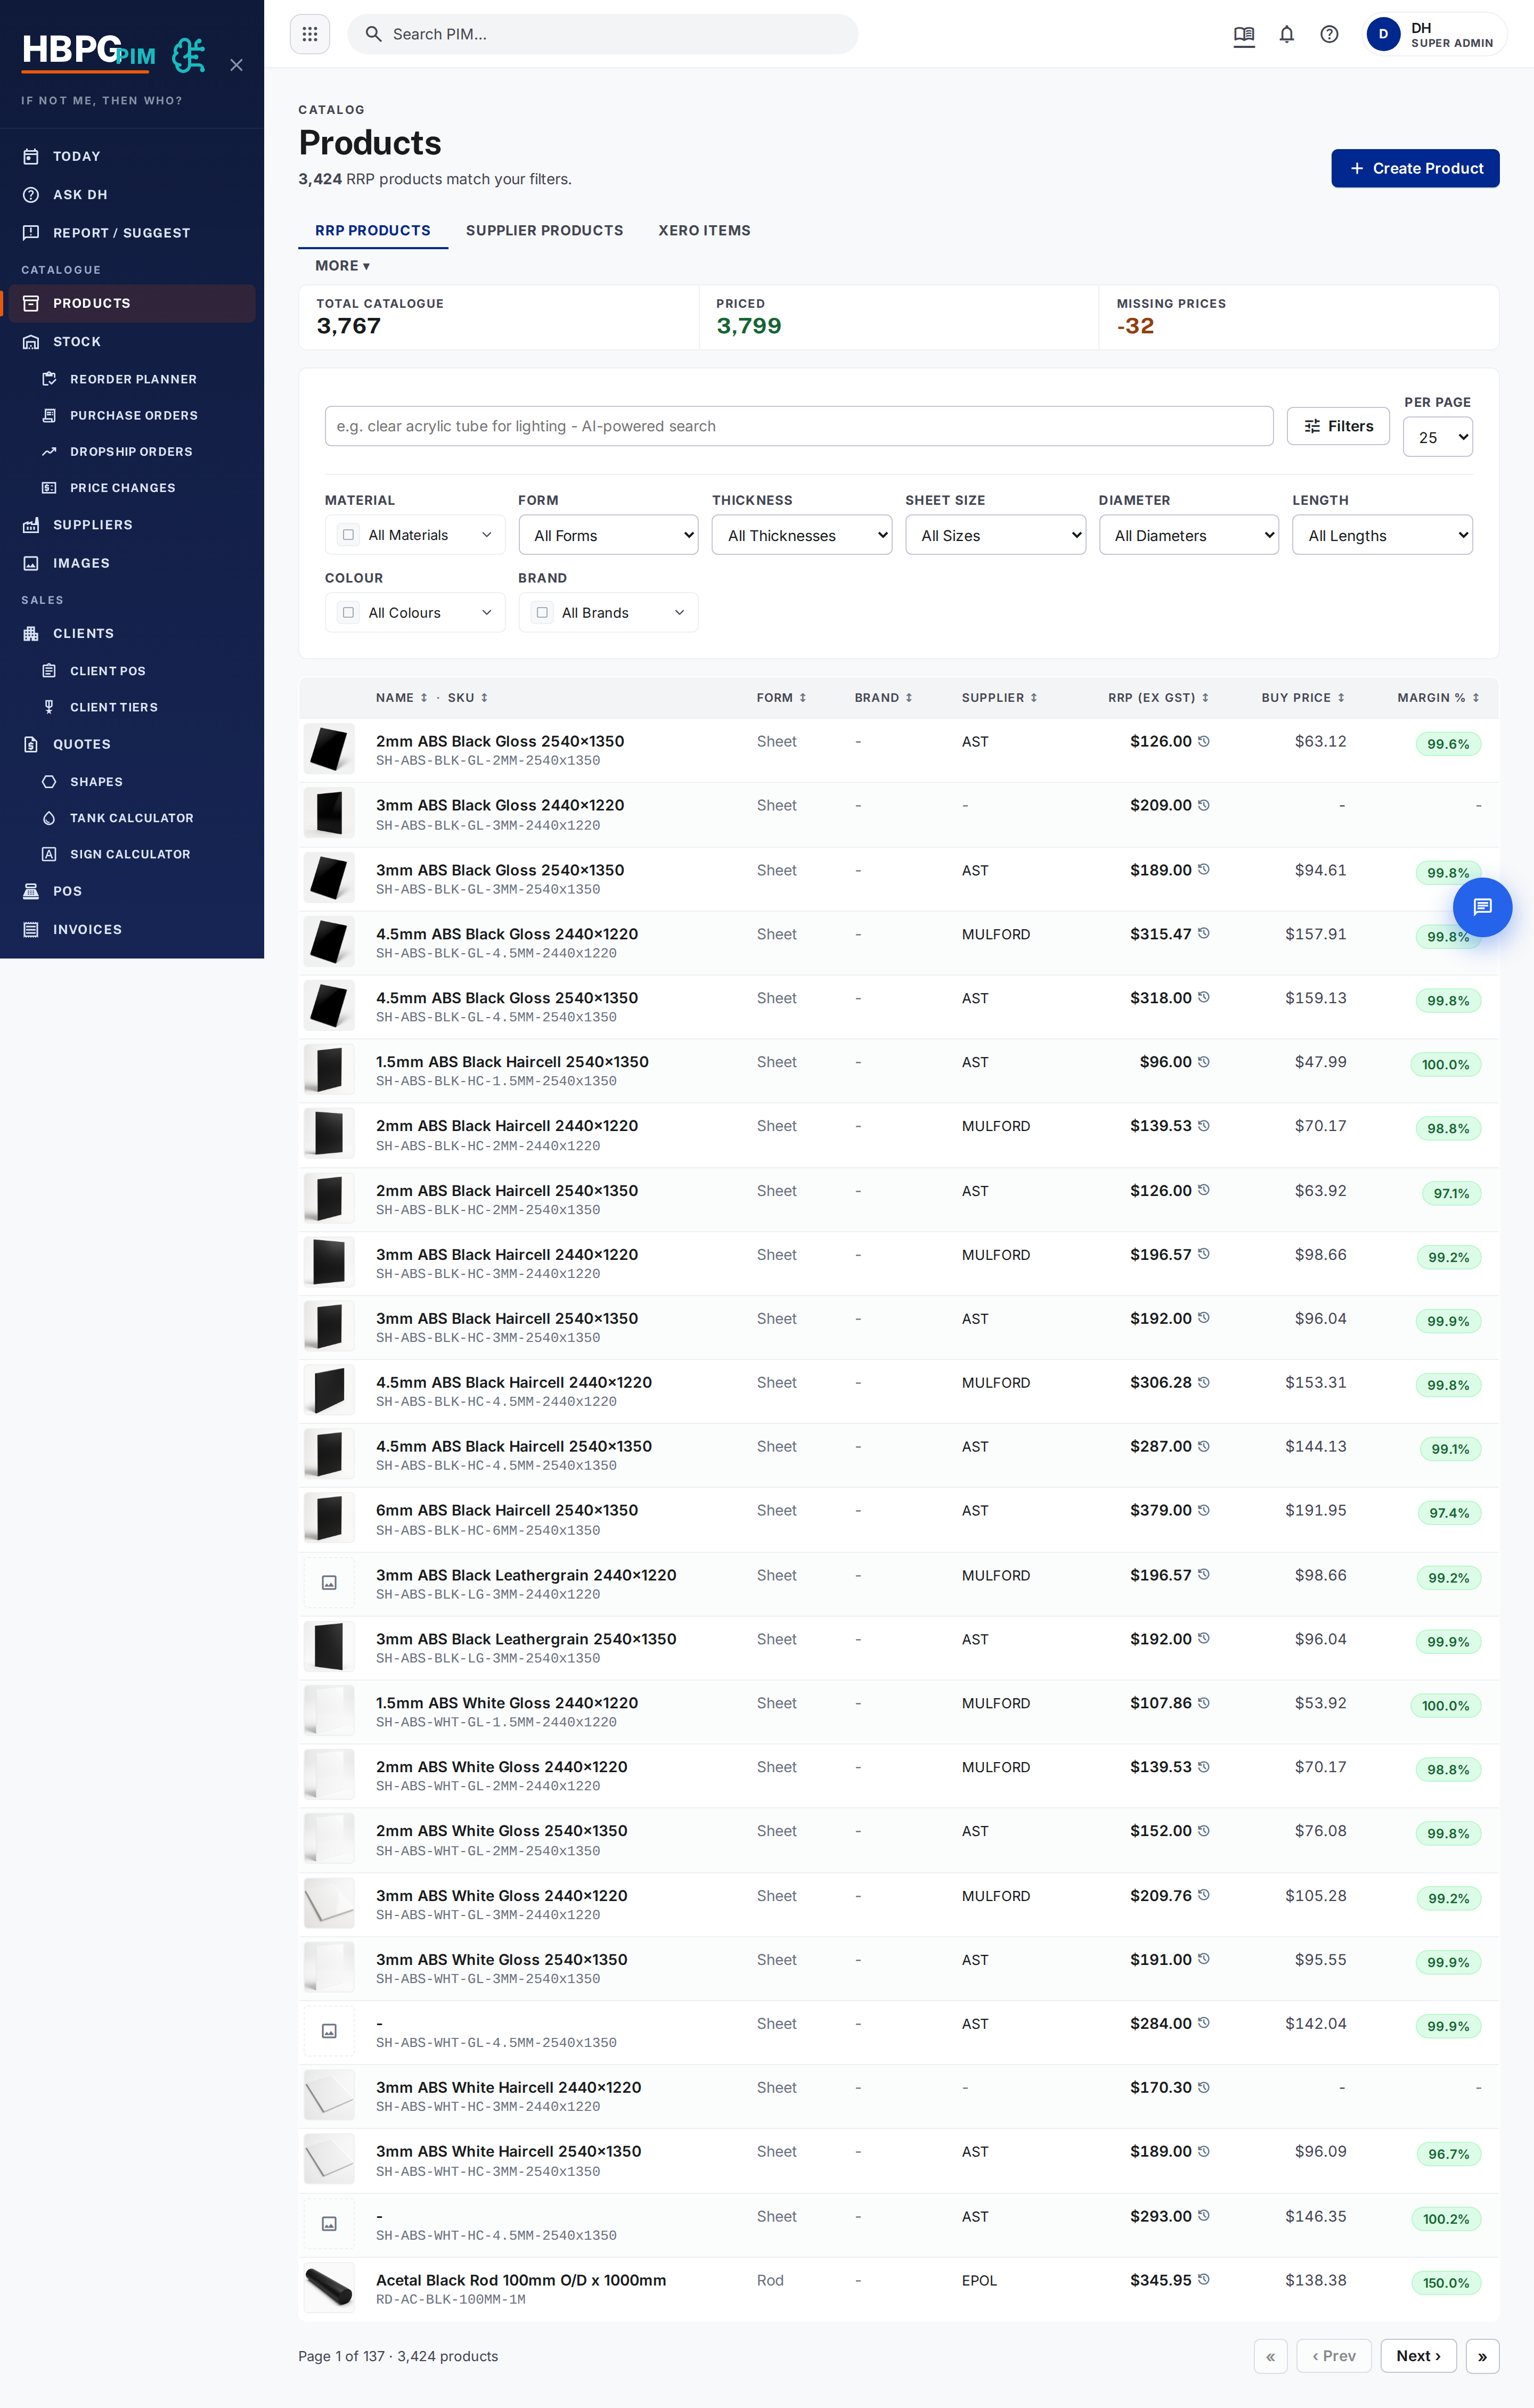Open Shapes tool
The height and width of the screenshot is (2408, 1534).
tap(132, 782)
